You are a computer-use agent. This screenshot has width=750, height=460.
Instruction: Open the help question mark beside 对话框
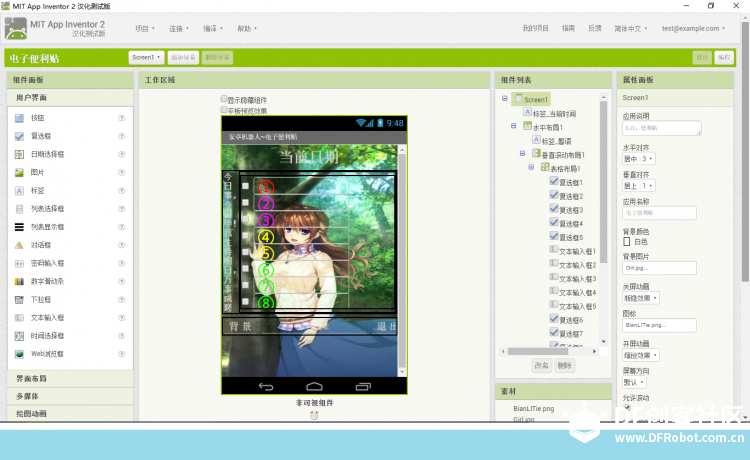[121, 245]
